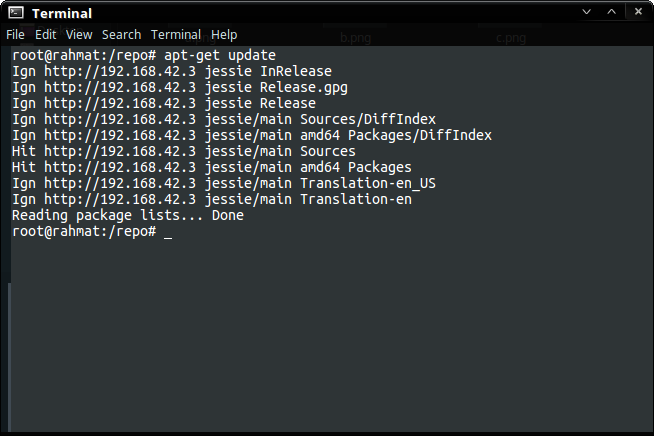The image size is (654, 436).
Task: Open the Search menu
Action: coord(122,34)
